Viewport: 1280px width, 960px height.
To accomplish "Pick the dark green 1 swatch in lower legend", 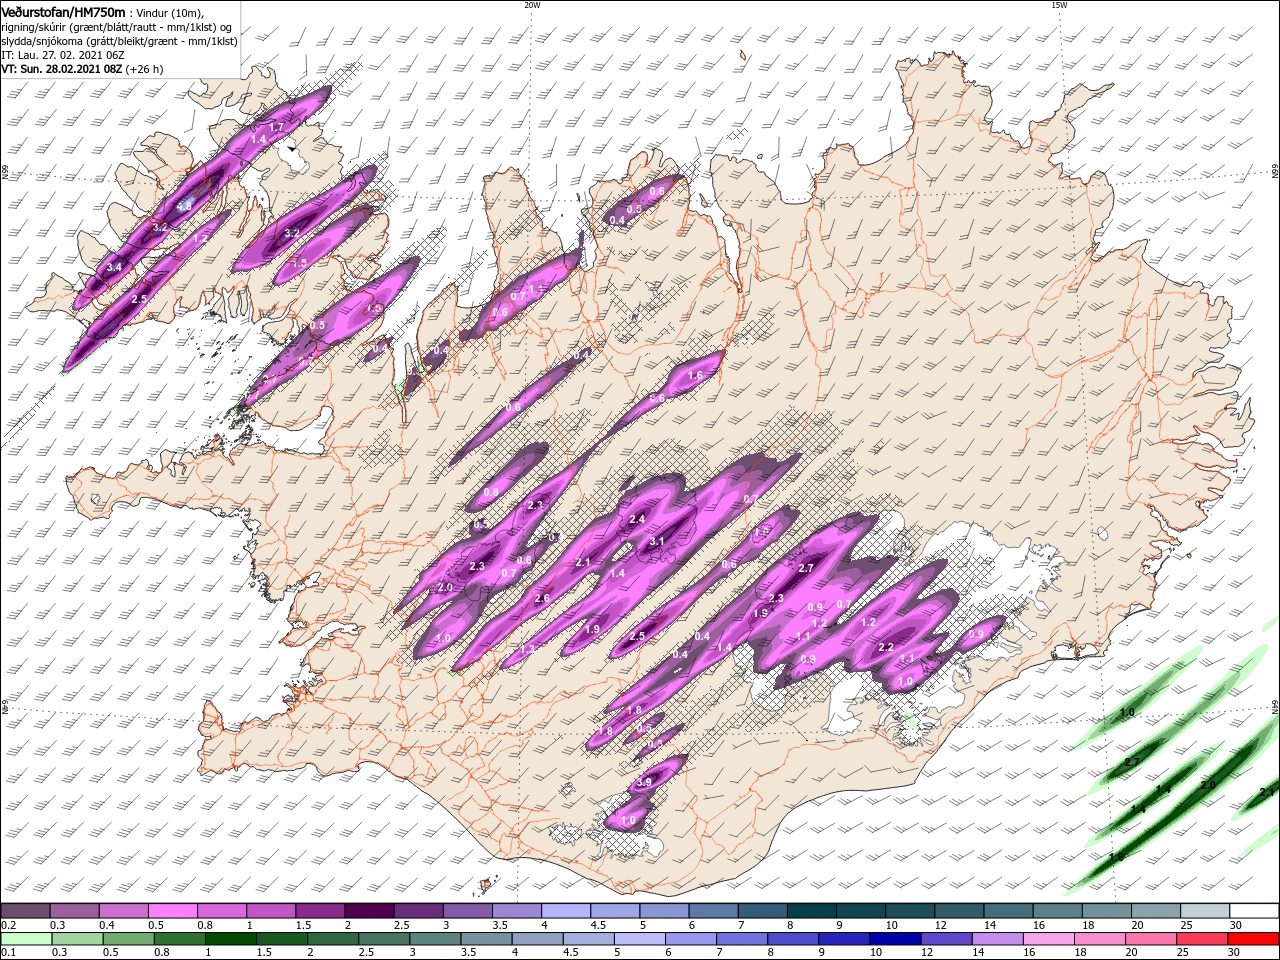I will (x=230, y=939).
